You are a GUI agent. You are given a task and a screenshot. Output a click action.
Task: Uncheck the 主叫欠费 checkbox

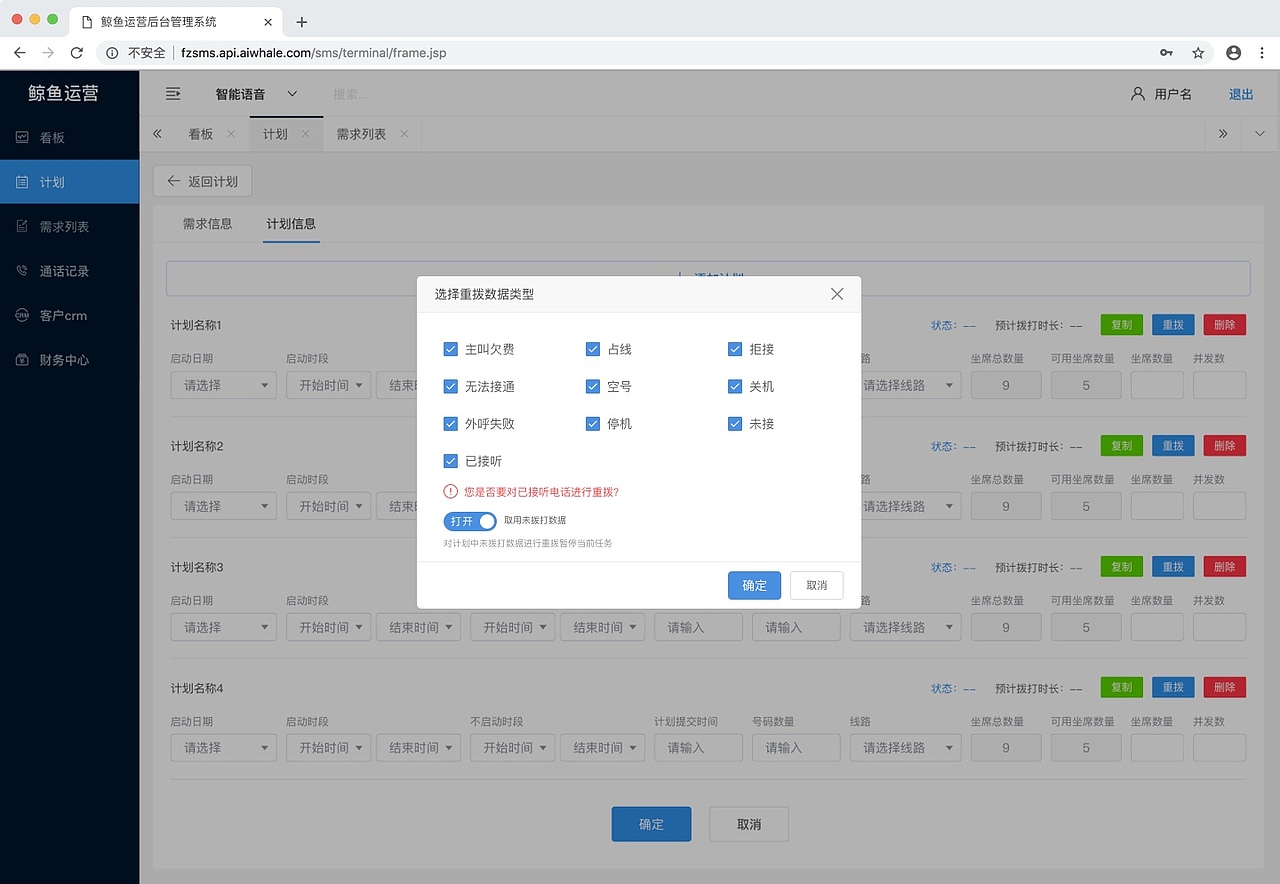[x=450, y=349]
